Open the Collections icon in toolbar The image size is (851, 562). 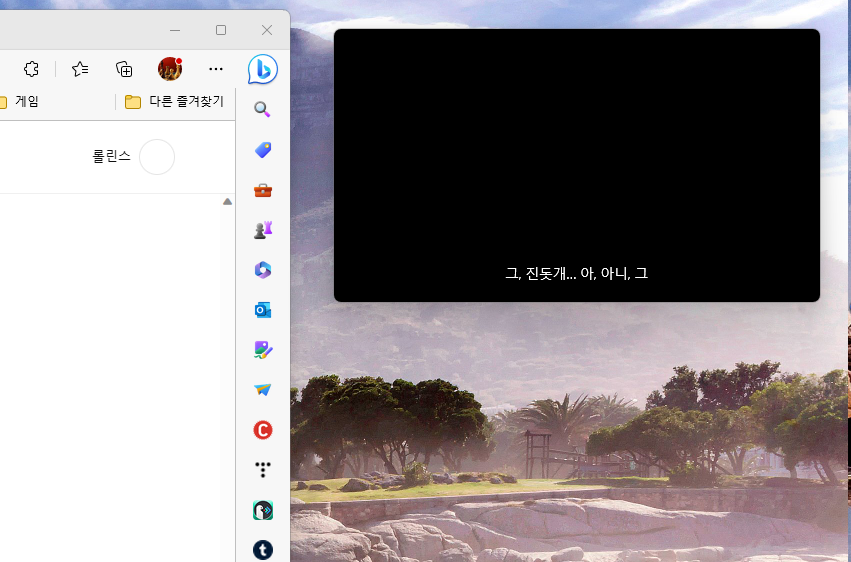tap(124, 69)
